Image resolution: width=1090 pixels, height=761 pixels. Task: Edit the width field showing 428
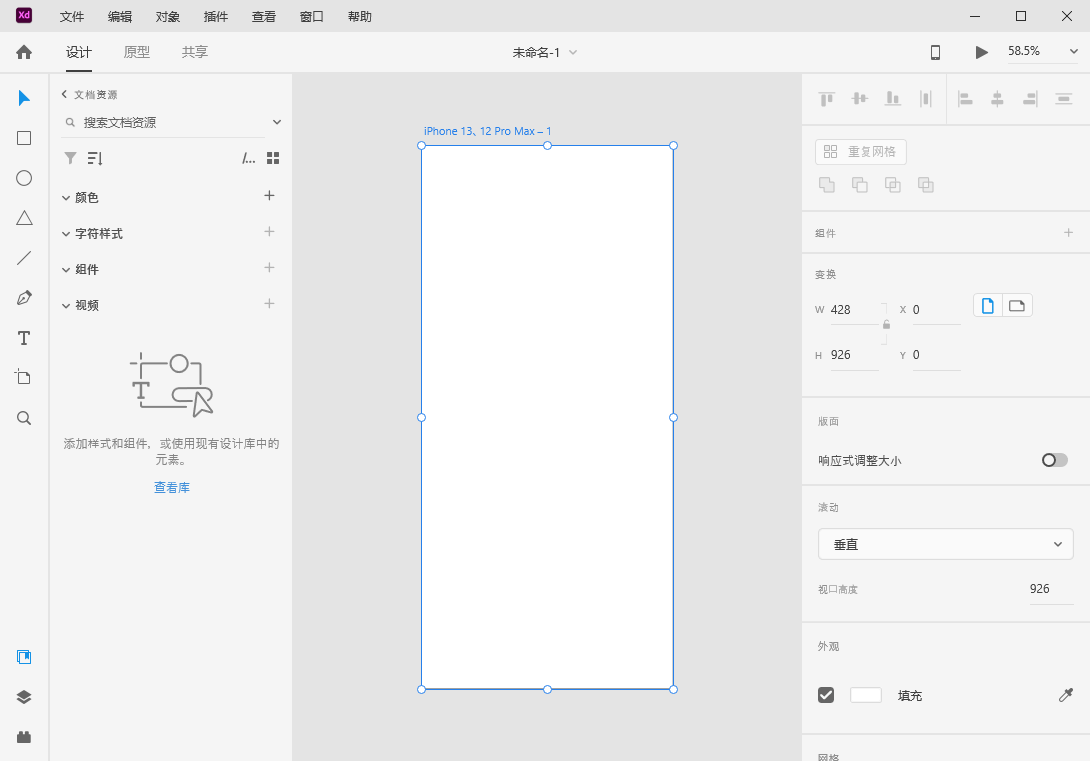tap(854, 310)
